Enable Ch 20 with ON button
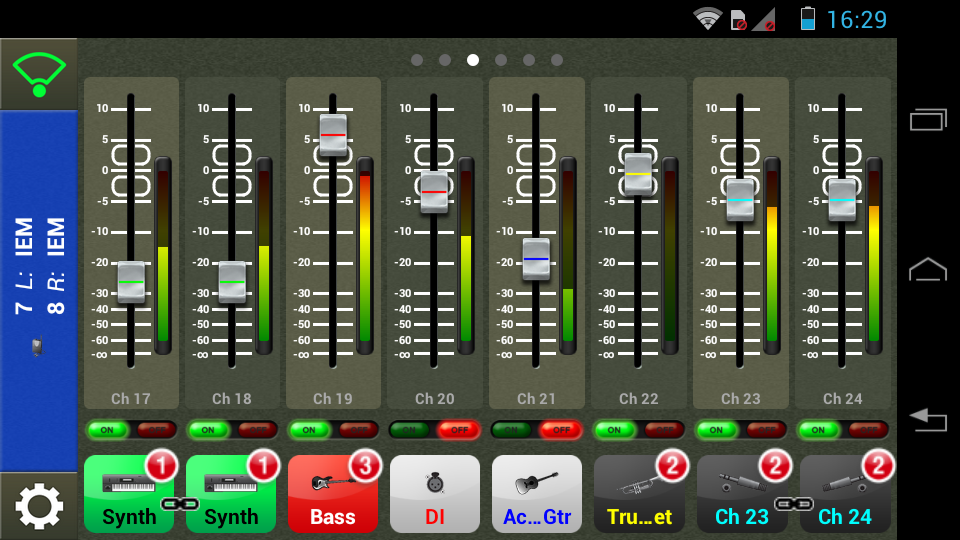This screenshot has width=960, height=540. 410,430
